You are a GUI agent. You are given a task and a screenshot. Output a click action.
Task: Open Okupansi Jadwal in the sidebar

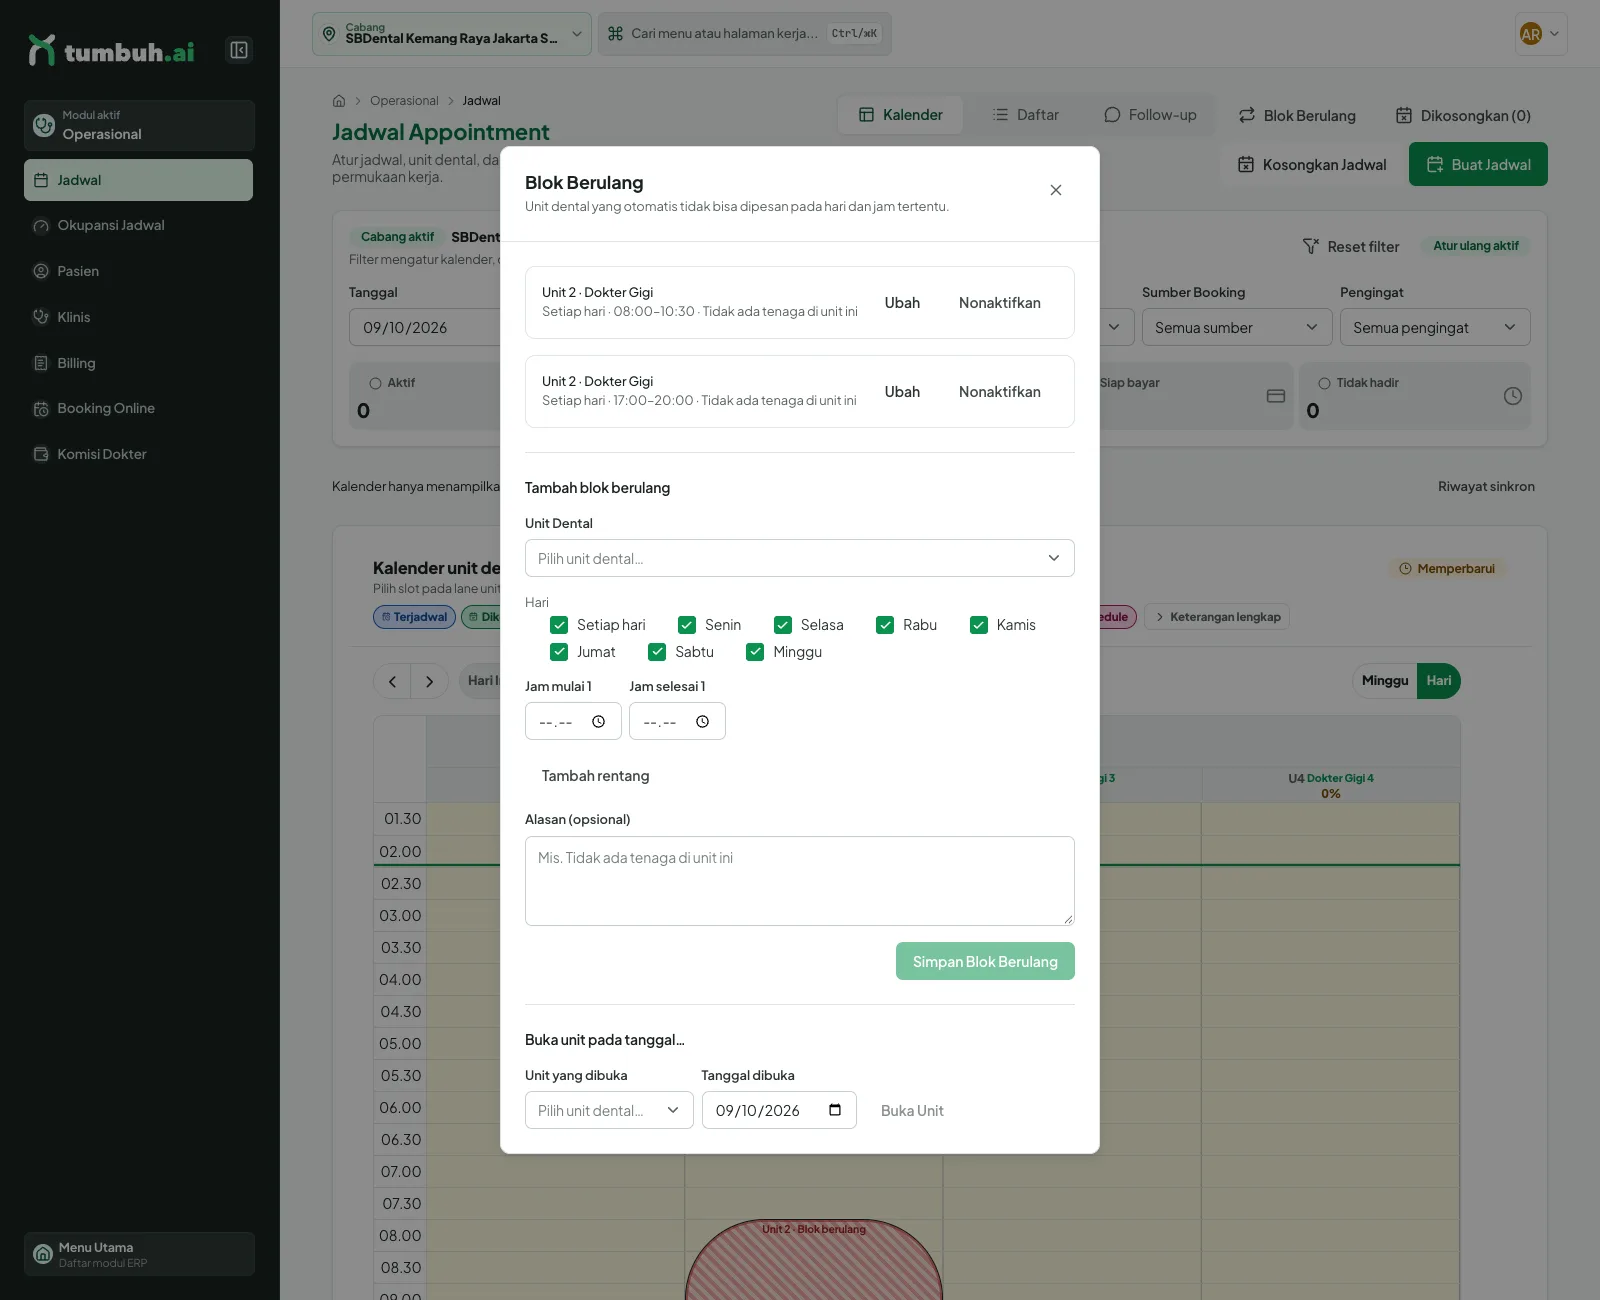(x=138, y=226)
